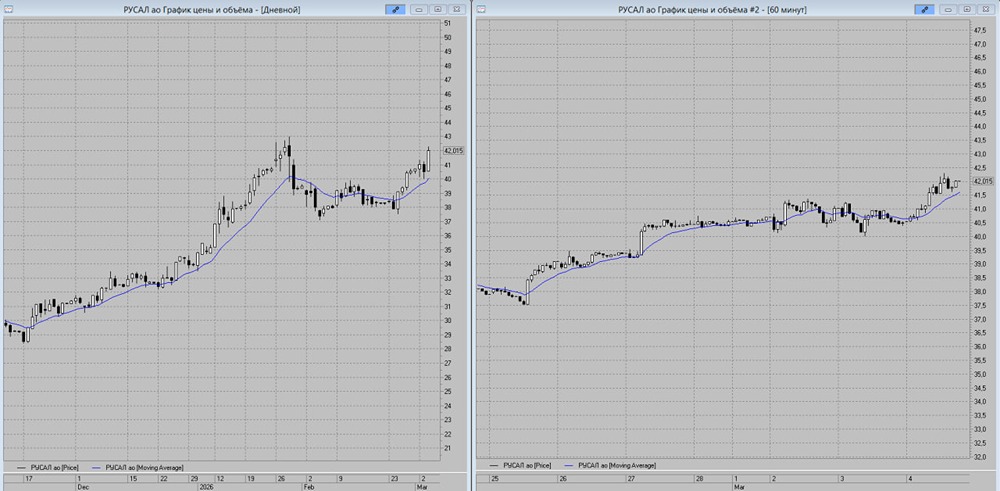Click the chart link icon in the daily window

point(395,9)
